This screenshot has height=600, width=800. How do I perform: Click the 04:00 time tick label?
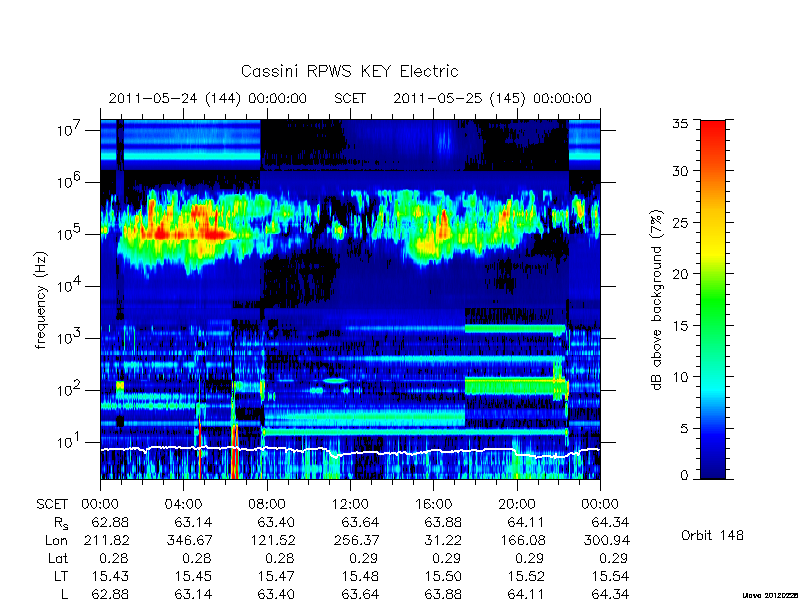183,504
